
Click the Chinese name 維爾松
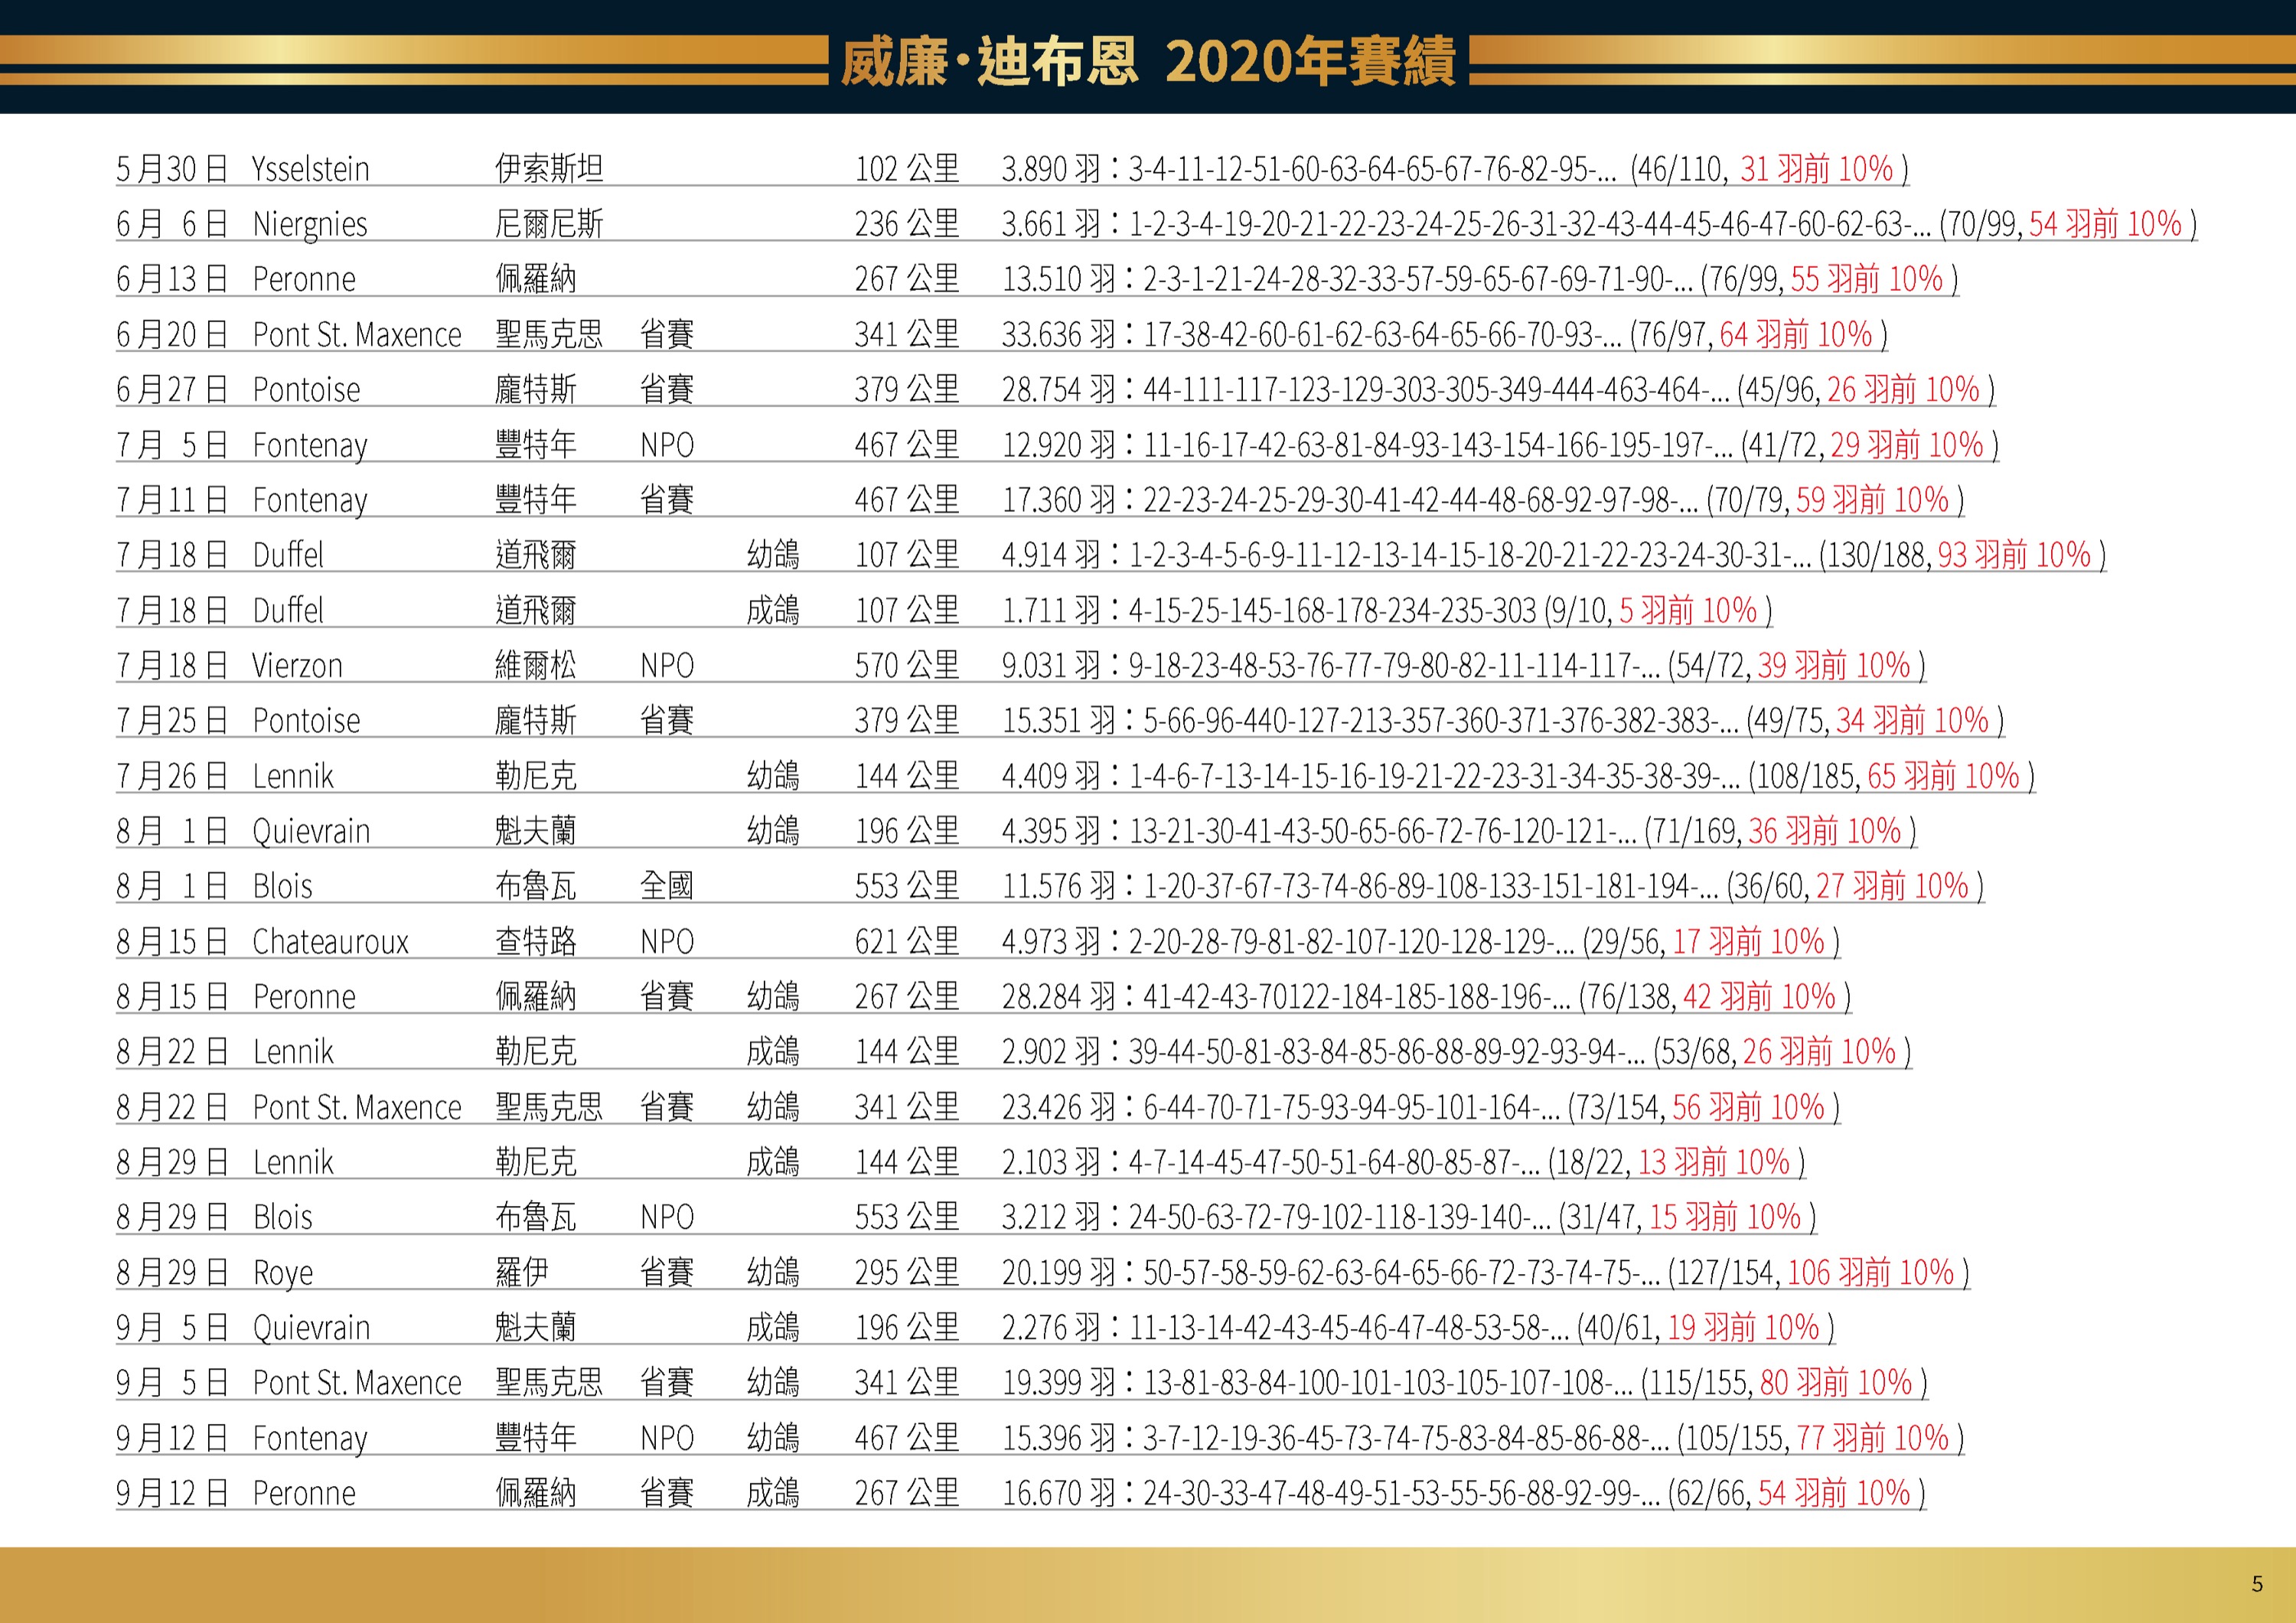pos(536,665)
